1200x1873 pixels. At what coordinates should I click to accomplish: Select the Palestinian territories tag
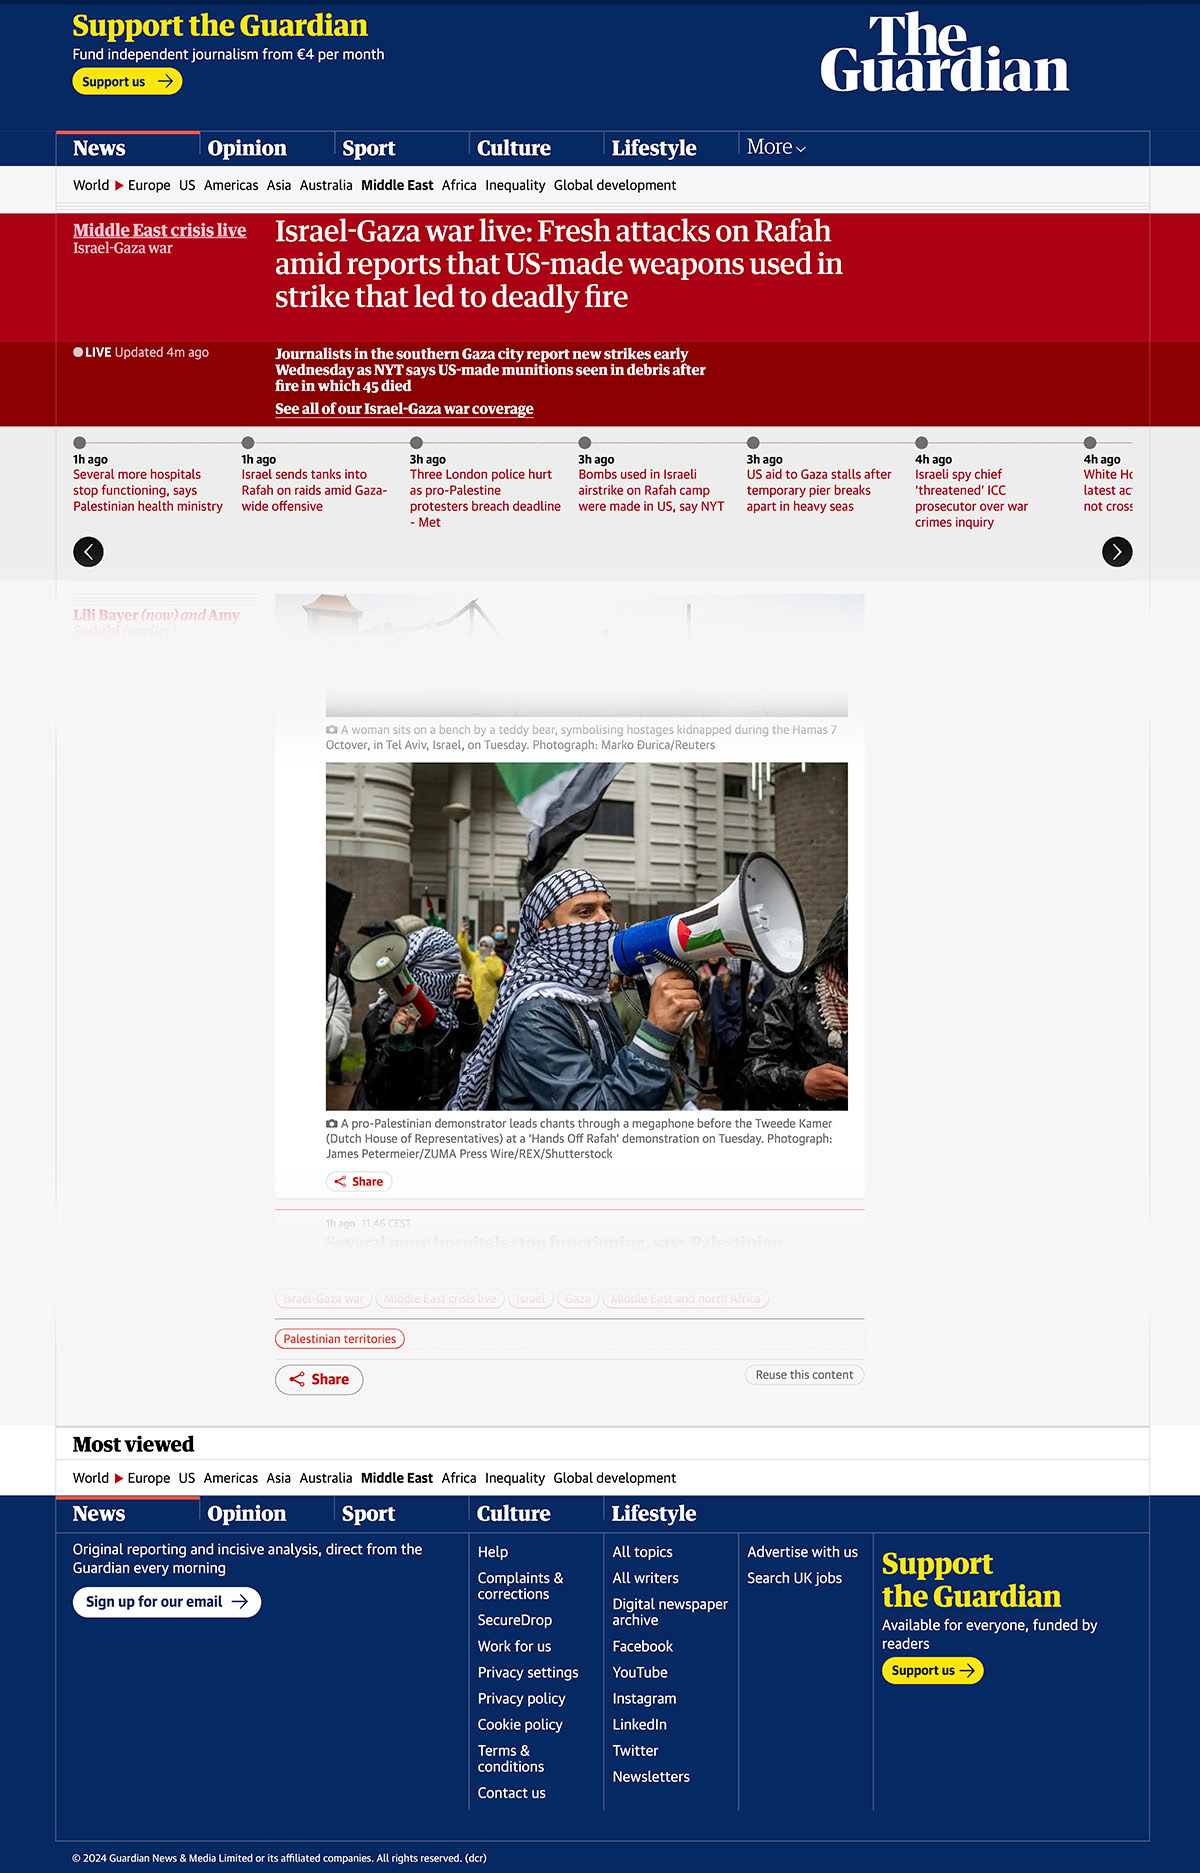340,1339
